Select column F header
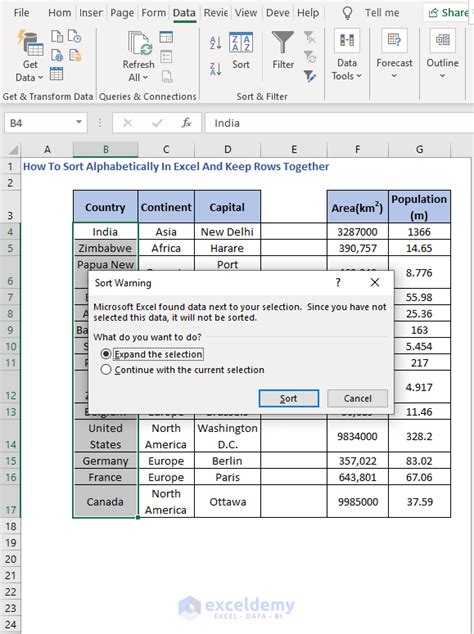This screenshot has height=634, width=474. (358, 150)
